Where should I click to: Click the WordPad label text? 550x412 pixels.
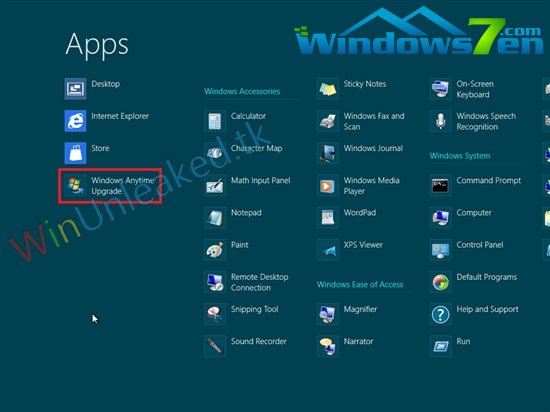point(360,213)
